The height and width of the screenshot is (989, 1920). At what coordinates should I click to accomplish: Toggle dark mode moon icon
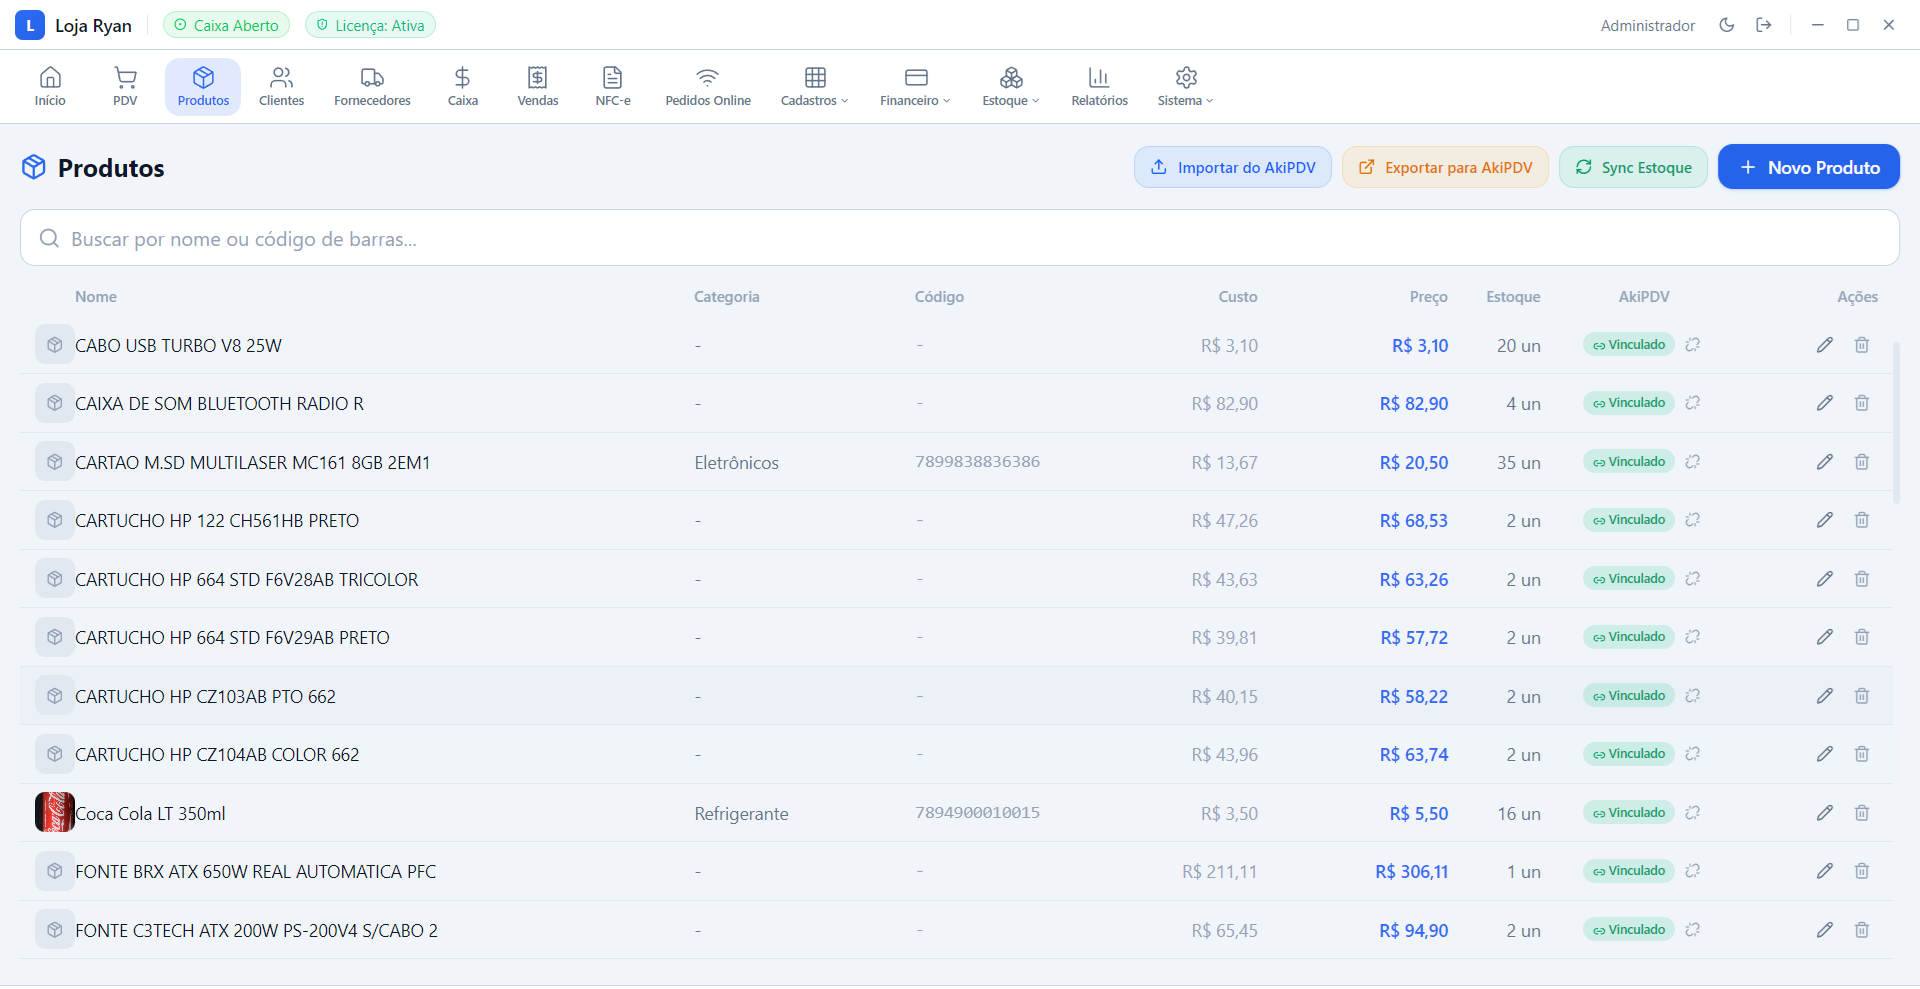pos(1726,25)
